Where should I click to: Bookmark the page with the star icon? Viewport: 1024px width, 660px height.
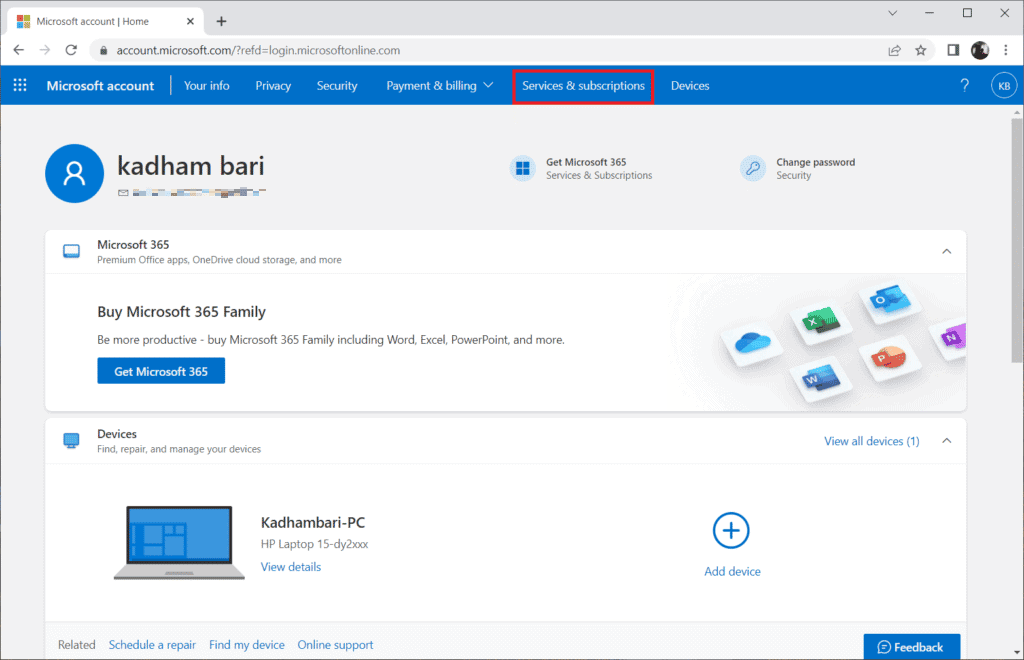click(x=921, y=49)
